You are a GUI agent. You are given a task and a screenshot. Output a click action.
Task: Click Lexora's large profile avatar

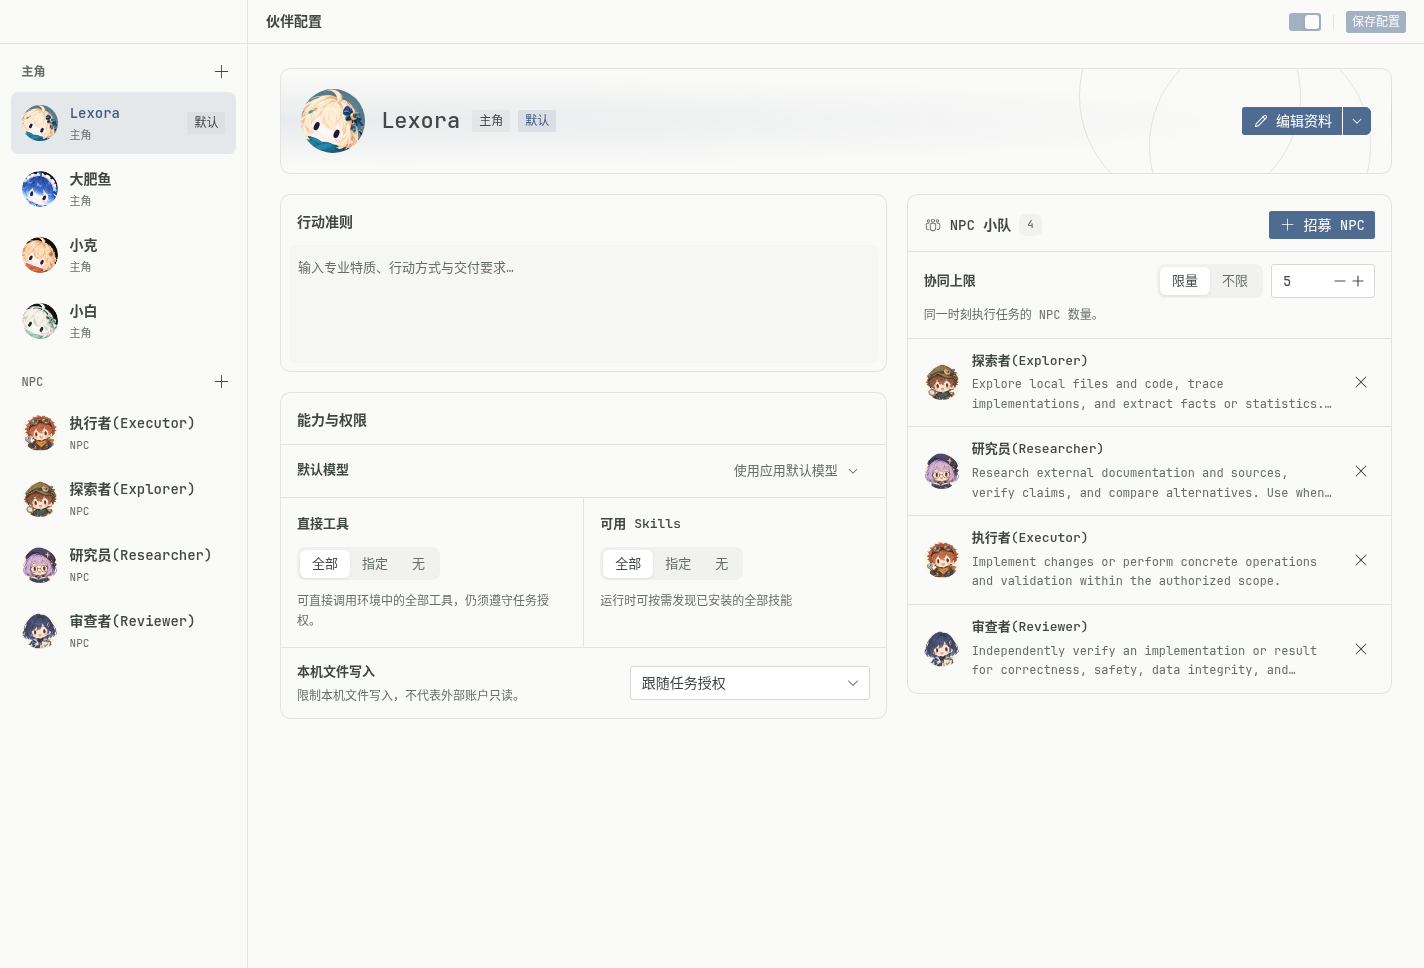pyautogui.click(x=333, y=121)
